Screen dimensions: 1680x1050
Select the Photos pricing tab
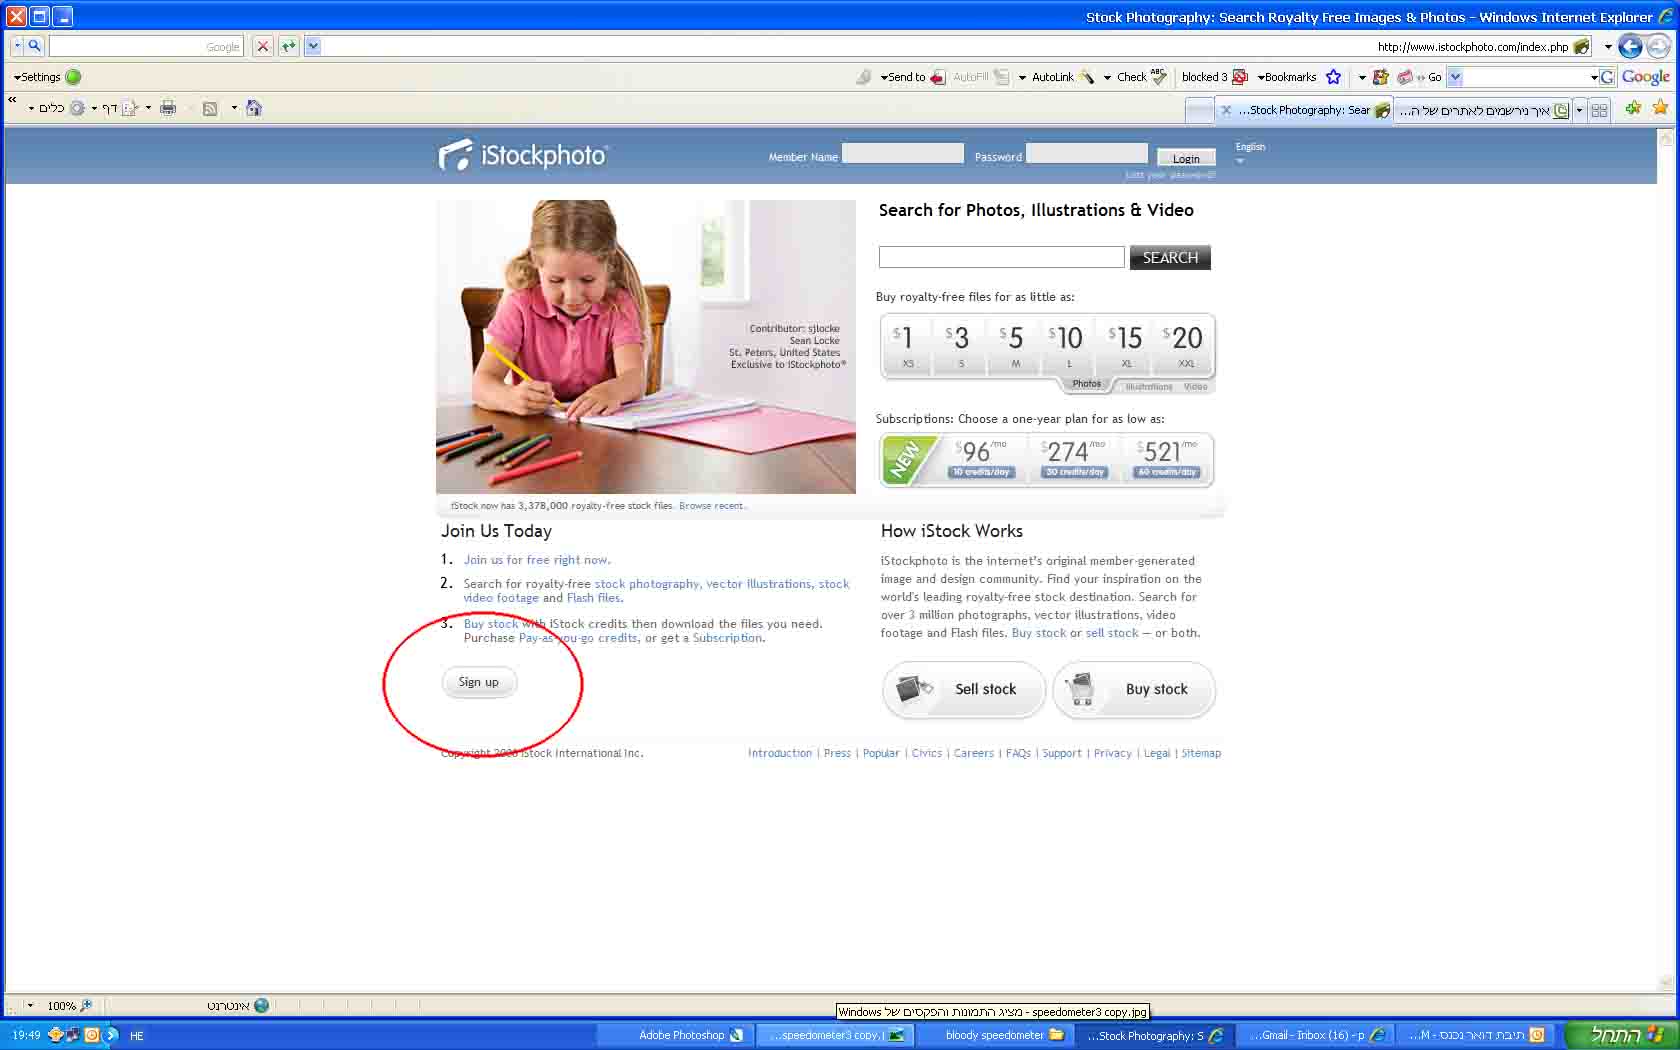1086,384
